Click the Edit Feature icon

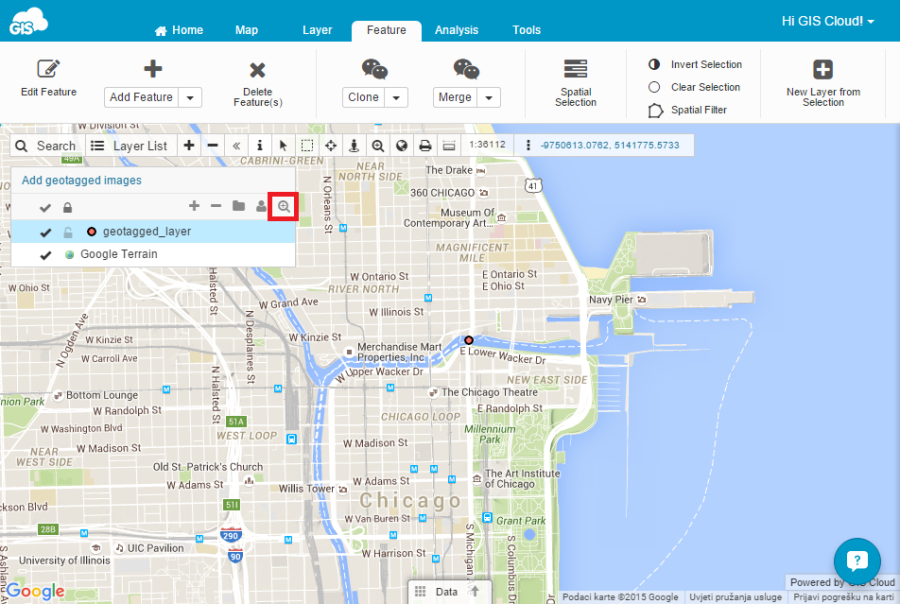click(x=48, y=69)
